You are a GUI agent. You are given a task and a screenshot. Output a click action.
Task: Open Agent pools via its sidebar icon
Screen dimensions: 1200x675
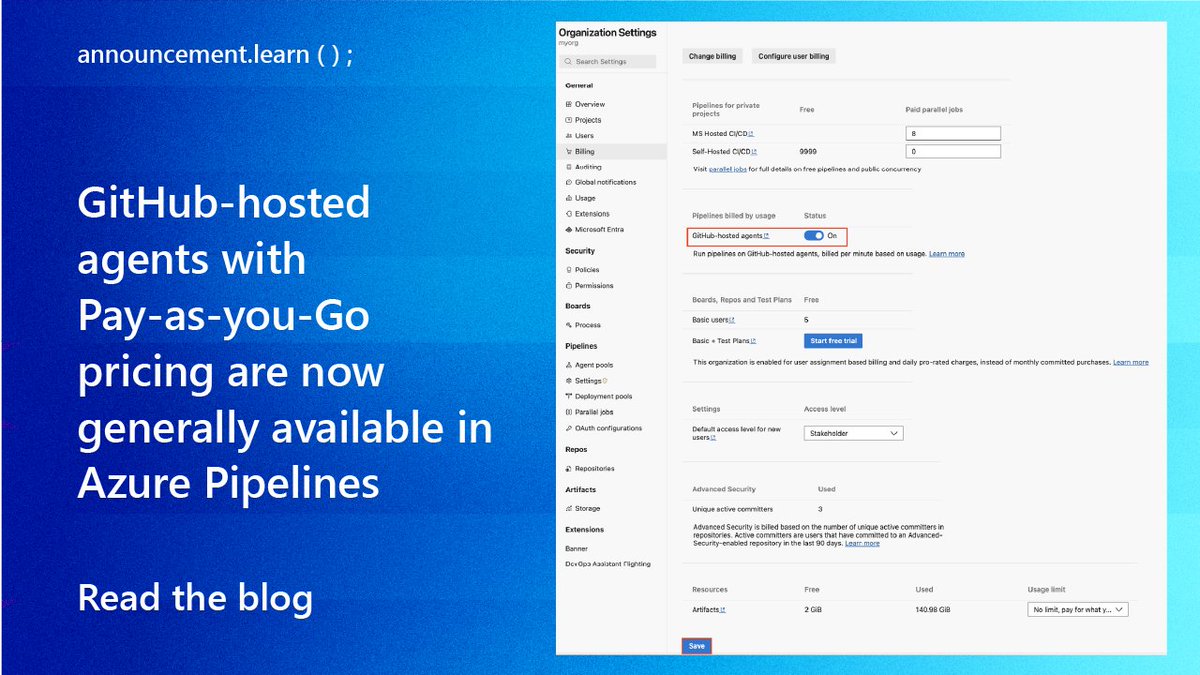(569, 365)
